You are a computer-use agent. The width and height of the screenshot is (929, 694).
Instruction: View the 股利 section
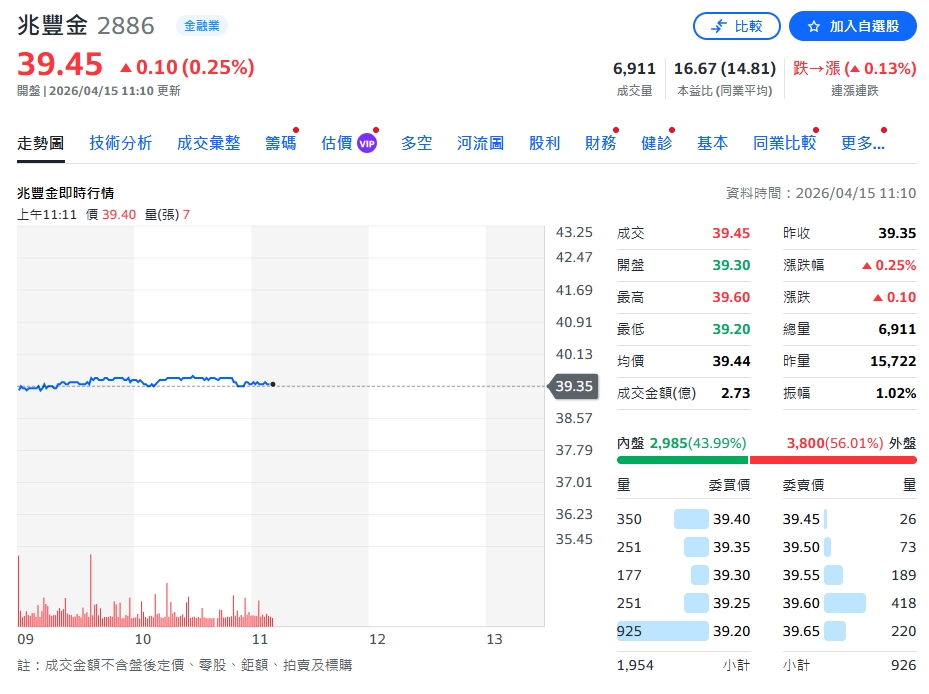(x=544, y=142)
